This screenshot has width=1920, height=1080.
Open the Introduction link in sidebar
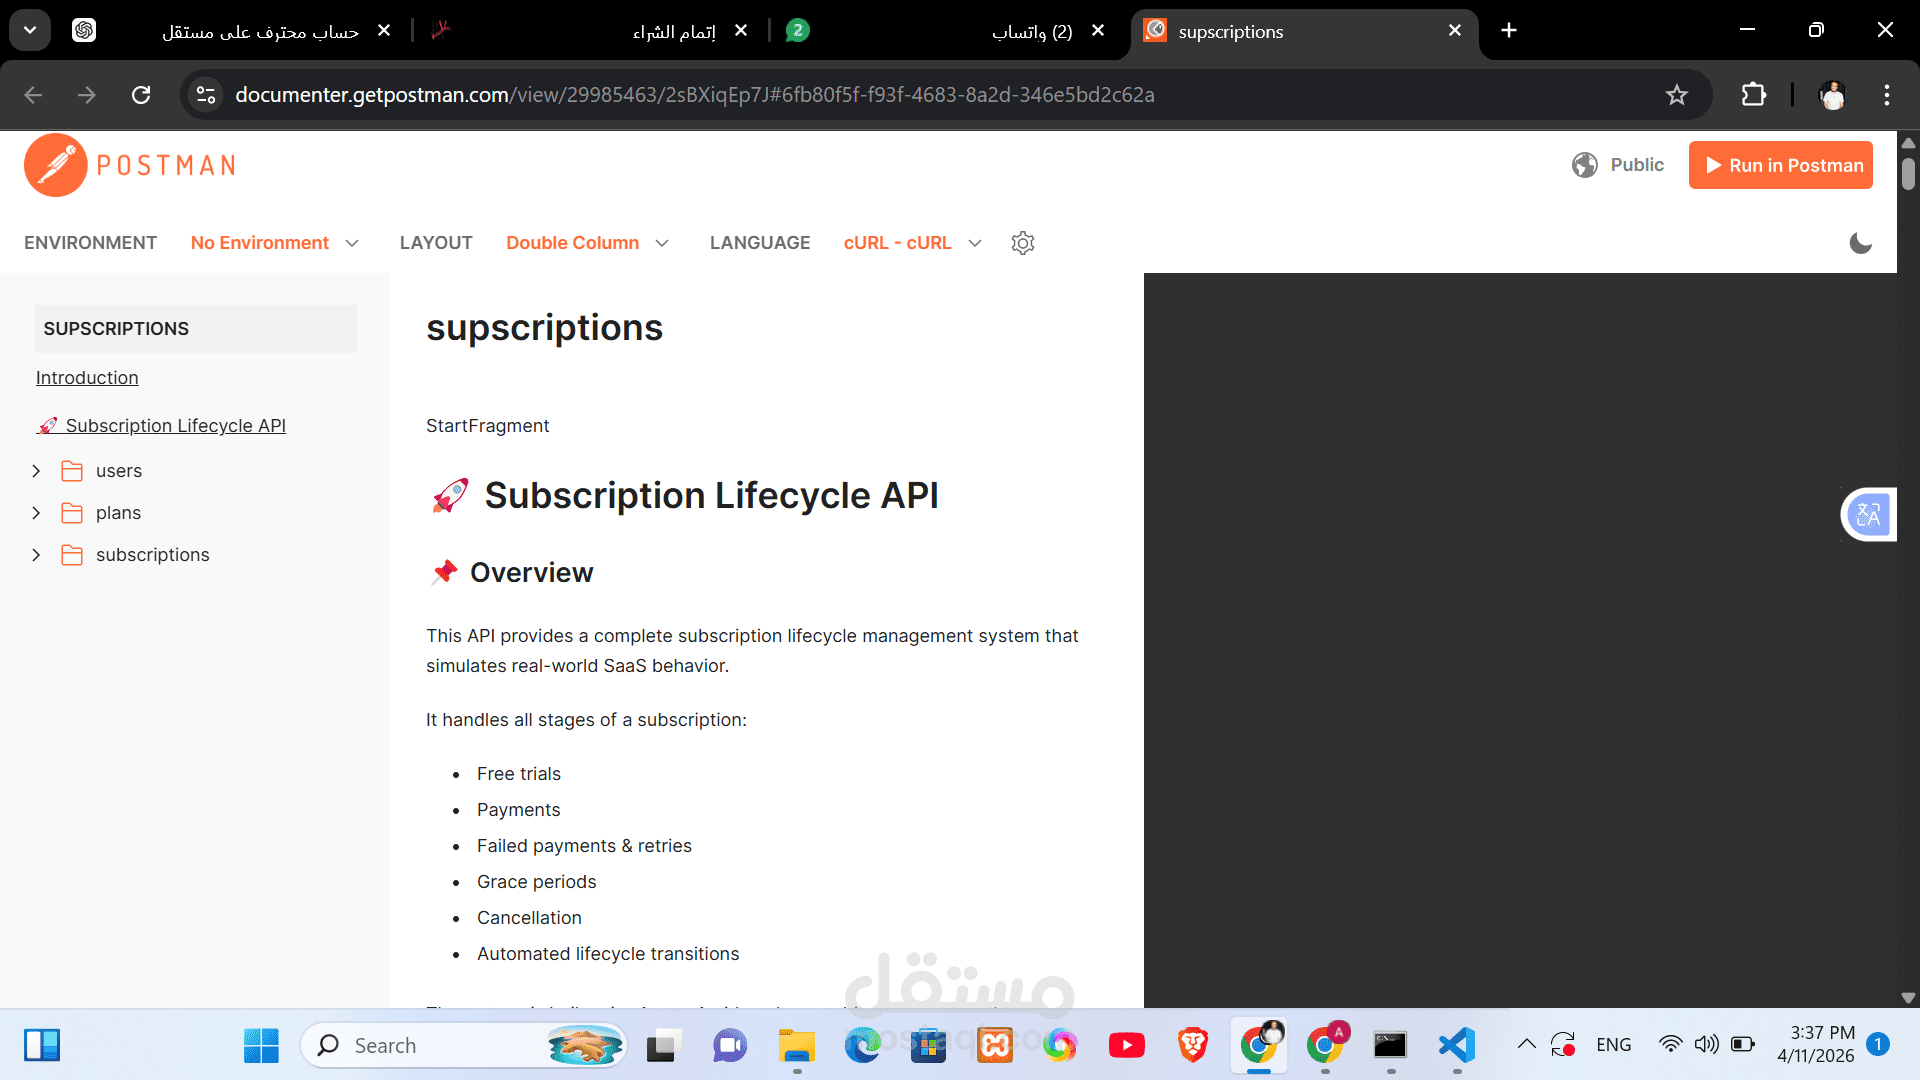87,378
